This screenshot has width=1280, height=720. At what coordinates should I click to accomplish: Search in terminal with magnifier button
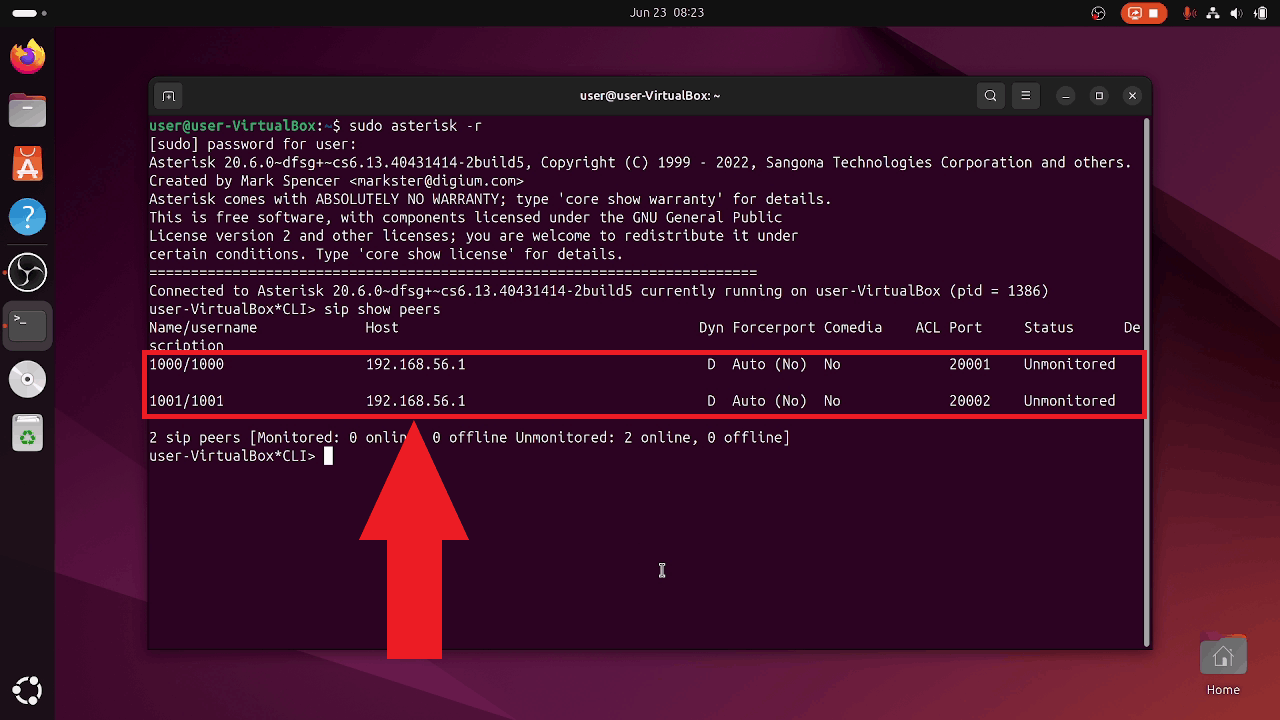990,96
